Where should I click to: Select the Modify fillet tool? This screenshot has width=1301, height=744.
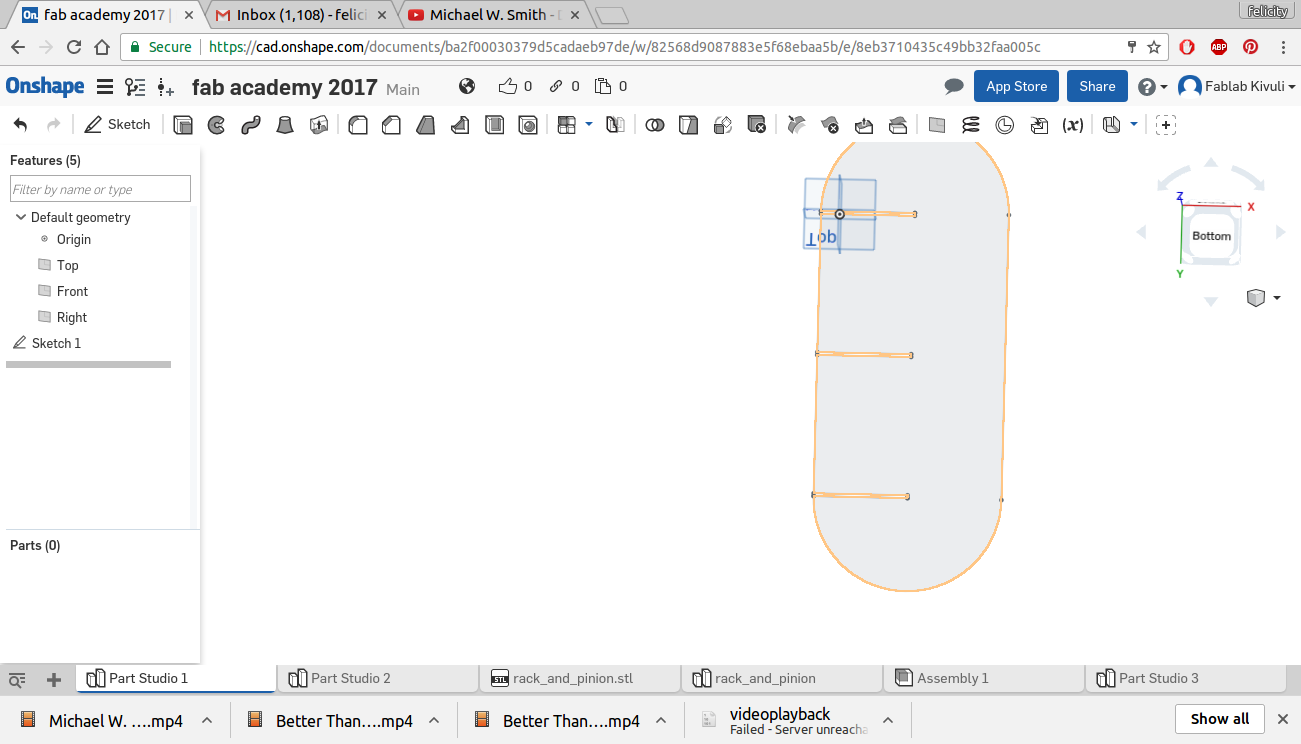(x=796, y=125)
